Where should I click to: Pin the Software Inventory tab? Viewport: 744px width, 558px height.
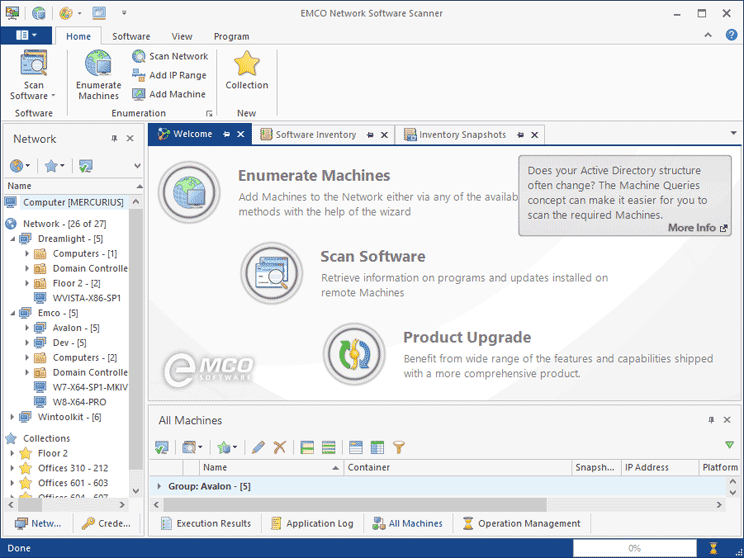370,135
